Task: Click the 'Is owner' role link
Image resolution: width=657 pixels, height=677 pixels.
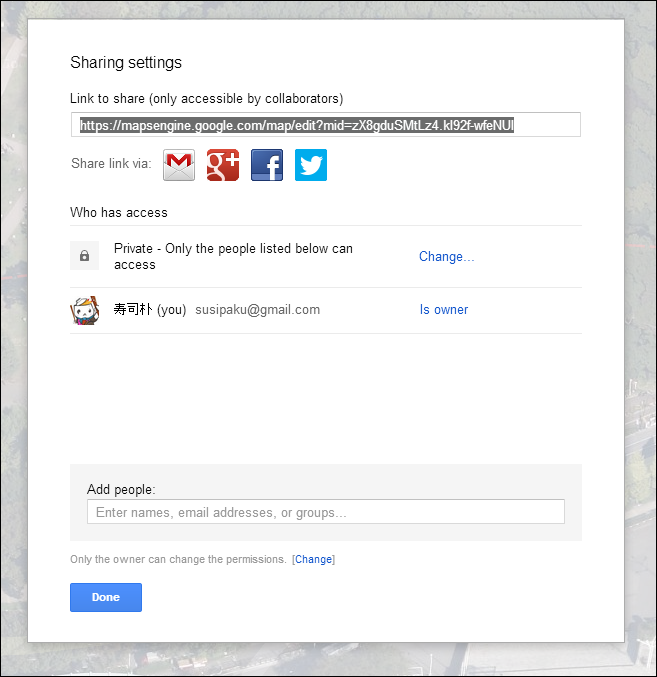Action: (443, 310)
